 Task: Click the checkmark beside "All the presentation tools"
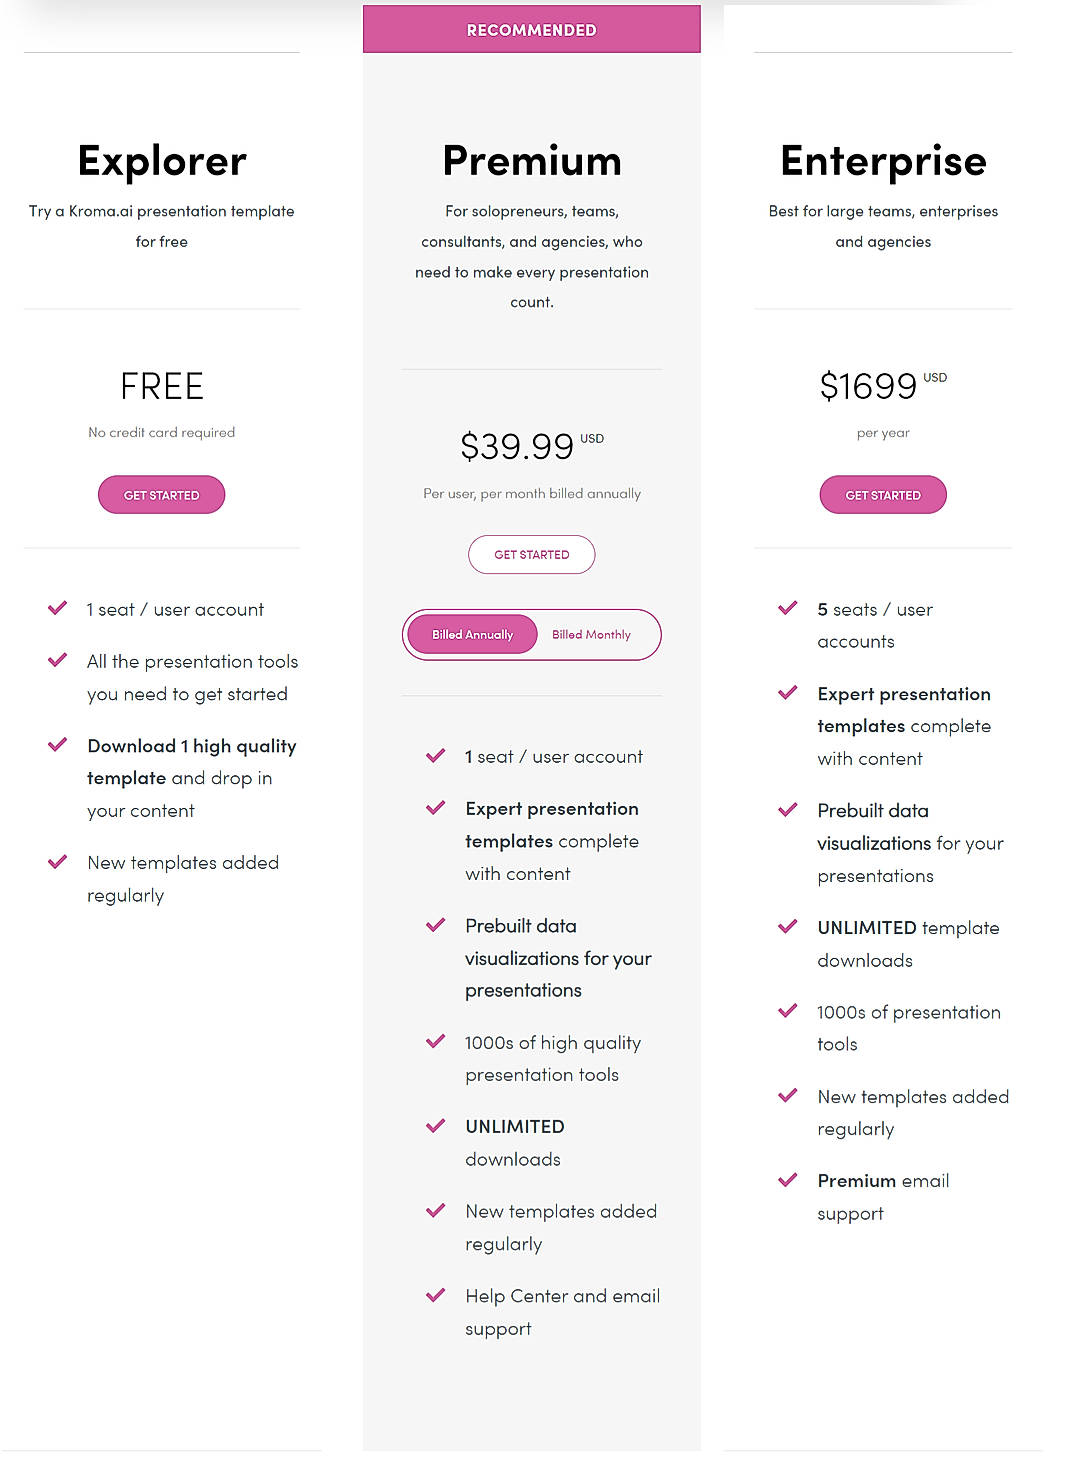click(x=57, y=660)
